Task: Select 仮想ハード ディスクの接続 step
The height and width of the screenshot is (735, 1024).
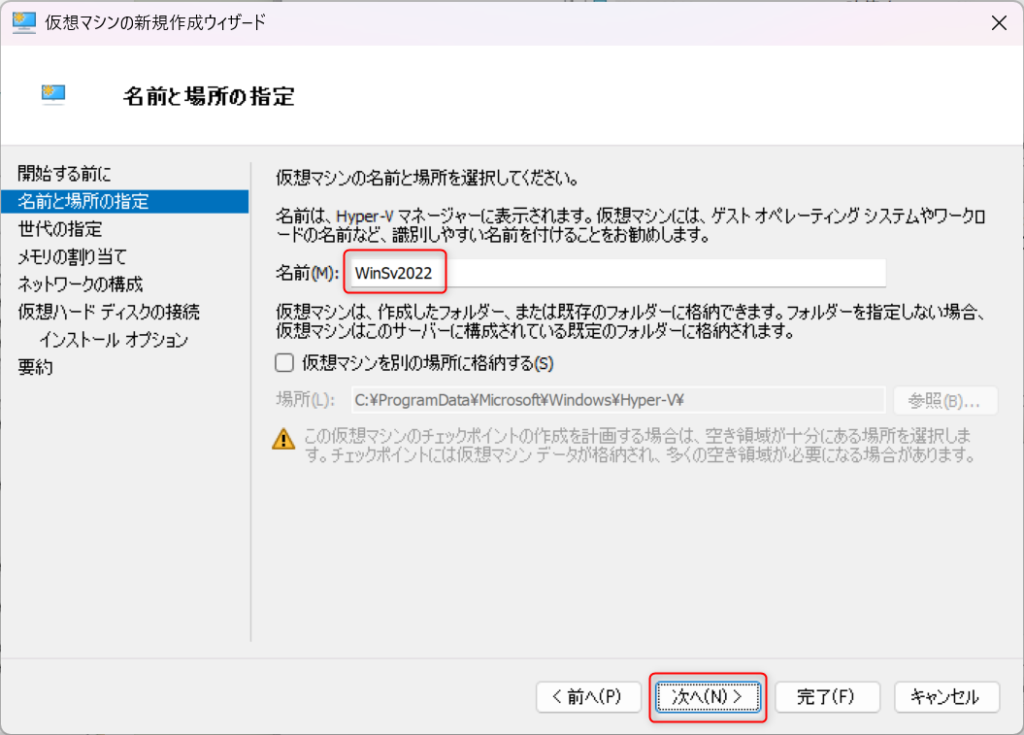Action: pyautogui.click(x=109, y=312)
